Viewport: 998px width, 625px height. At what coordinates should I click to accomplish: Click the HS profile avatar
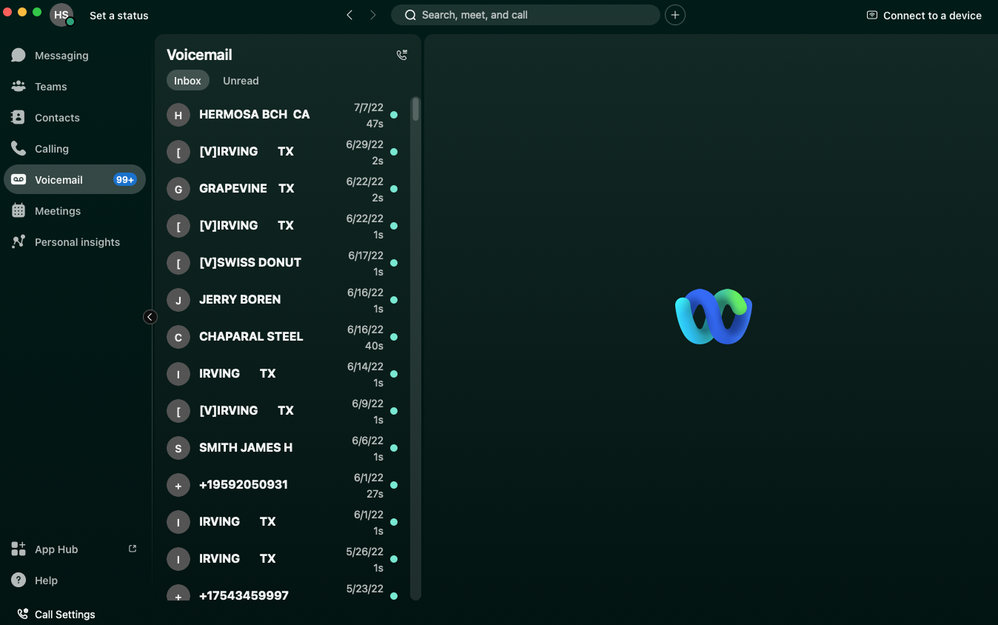62,15
